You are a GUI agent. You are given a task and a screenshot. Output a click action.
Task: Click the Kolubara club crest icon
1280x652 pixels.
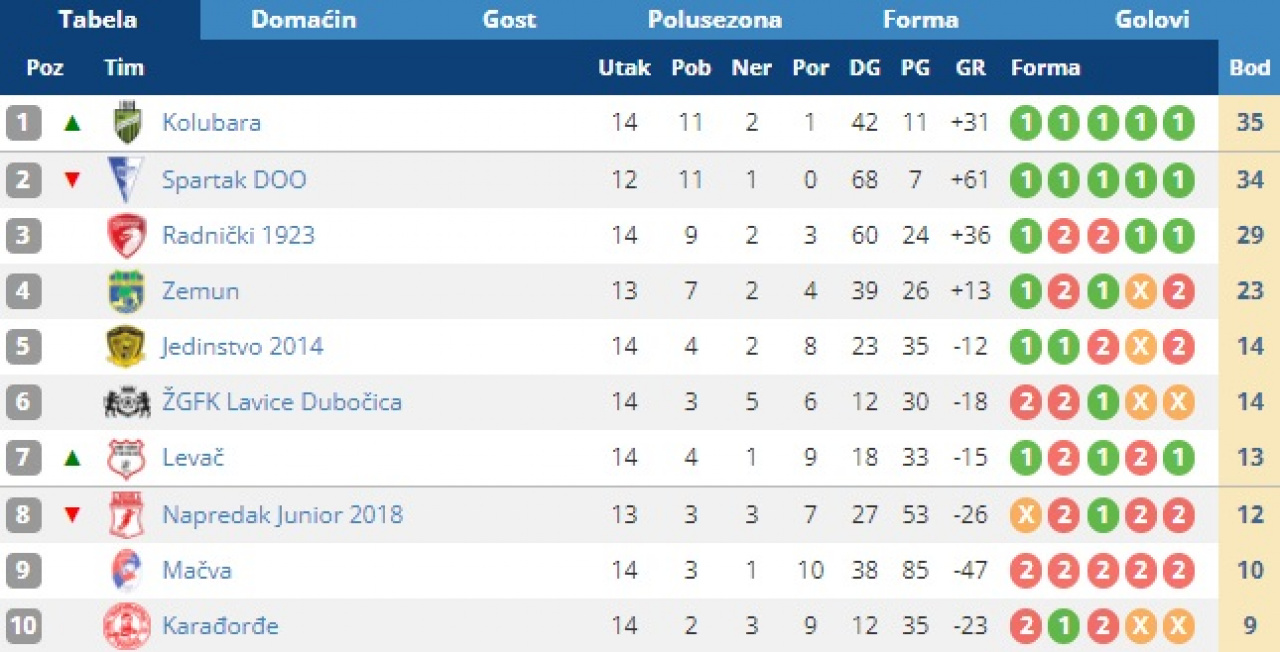click(126, 123)
